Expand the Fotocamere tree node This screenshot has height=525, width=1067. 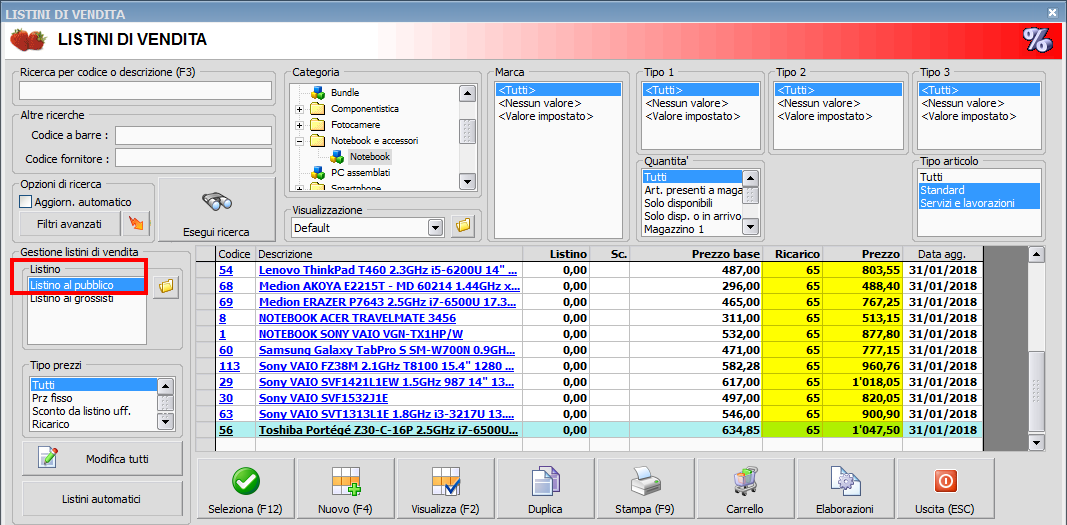tap(299, 125)
